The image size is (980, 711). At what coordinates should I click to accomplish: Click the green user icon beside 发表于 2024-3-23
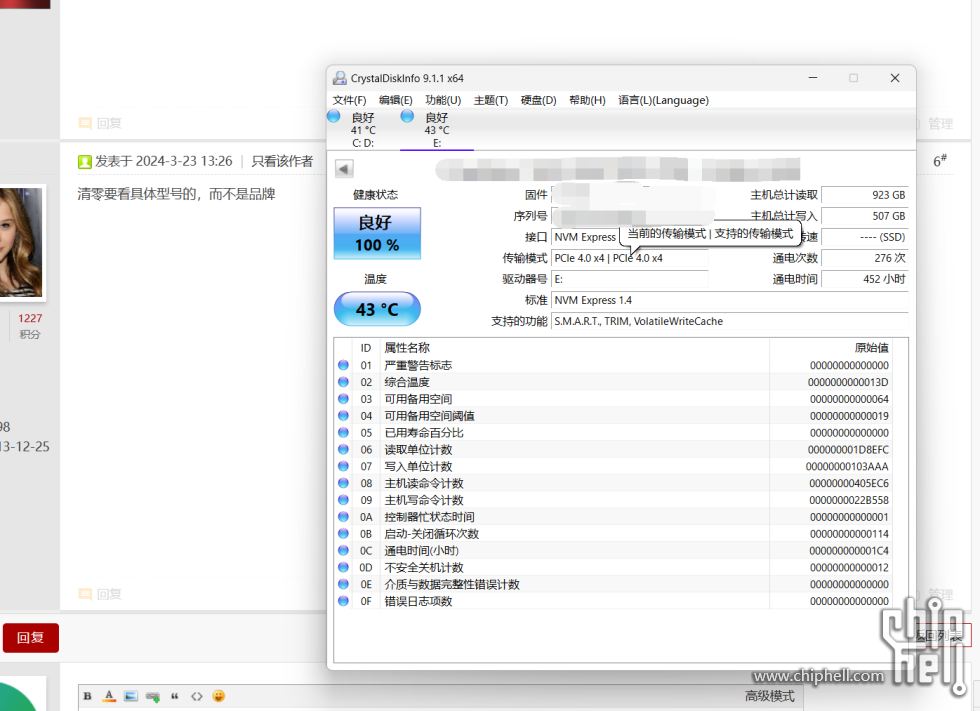[x=84, y=162]
